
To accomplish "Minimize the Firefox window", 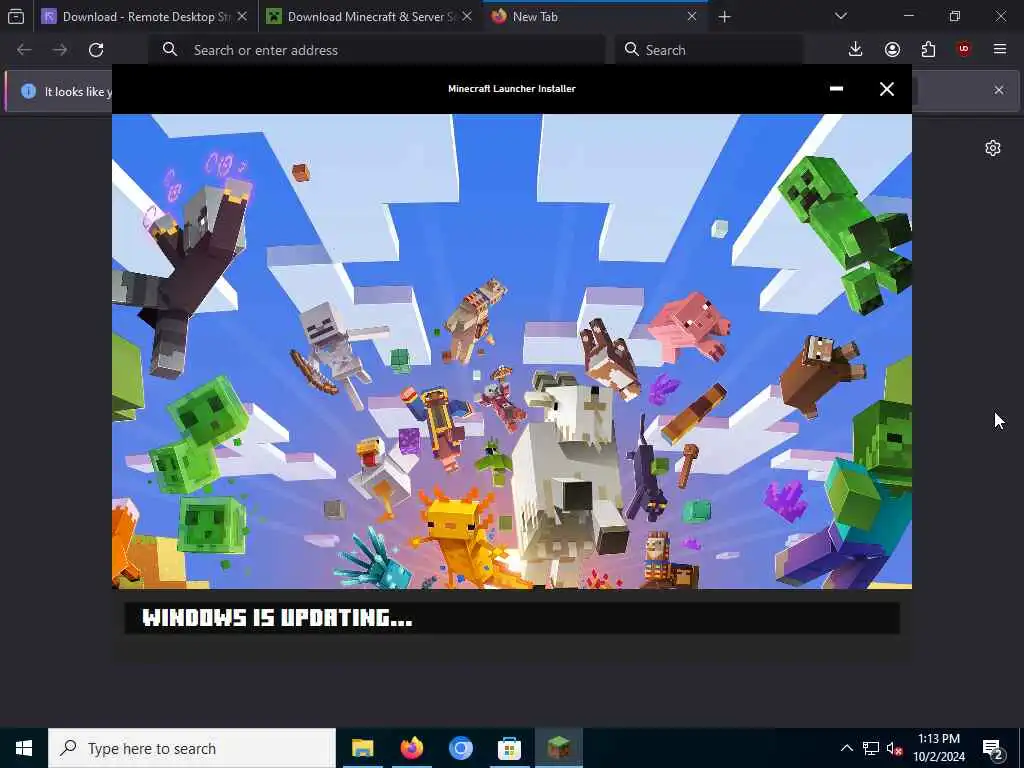I will click(x=908, y=16).
